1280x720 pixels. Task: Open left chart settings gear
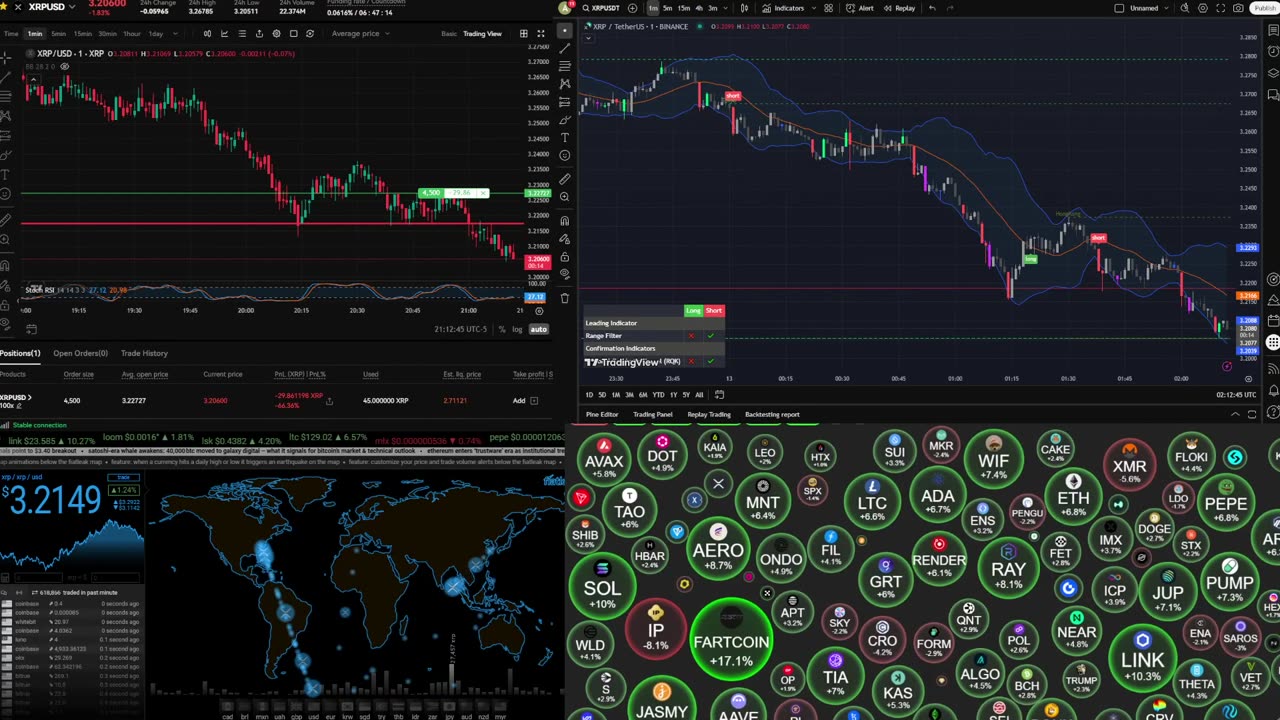tap(276, 34)
